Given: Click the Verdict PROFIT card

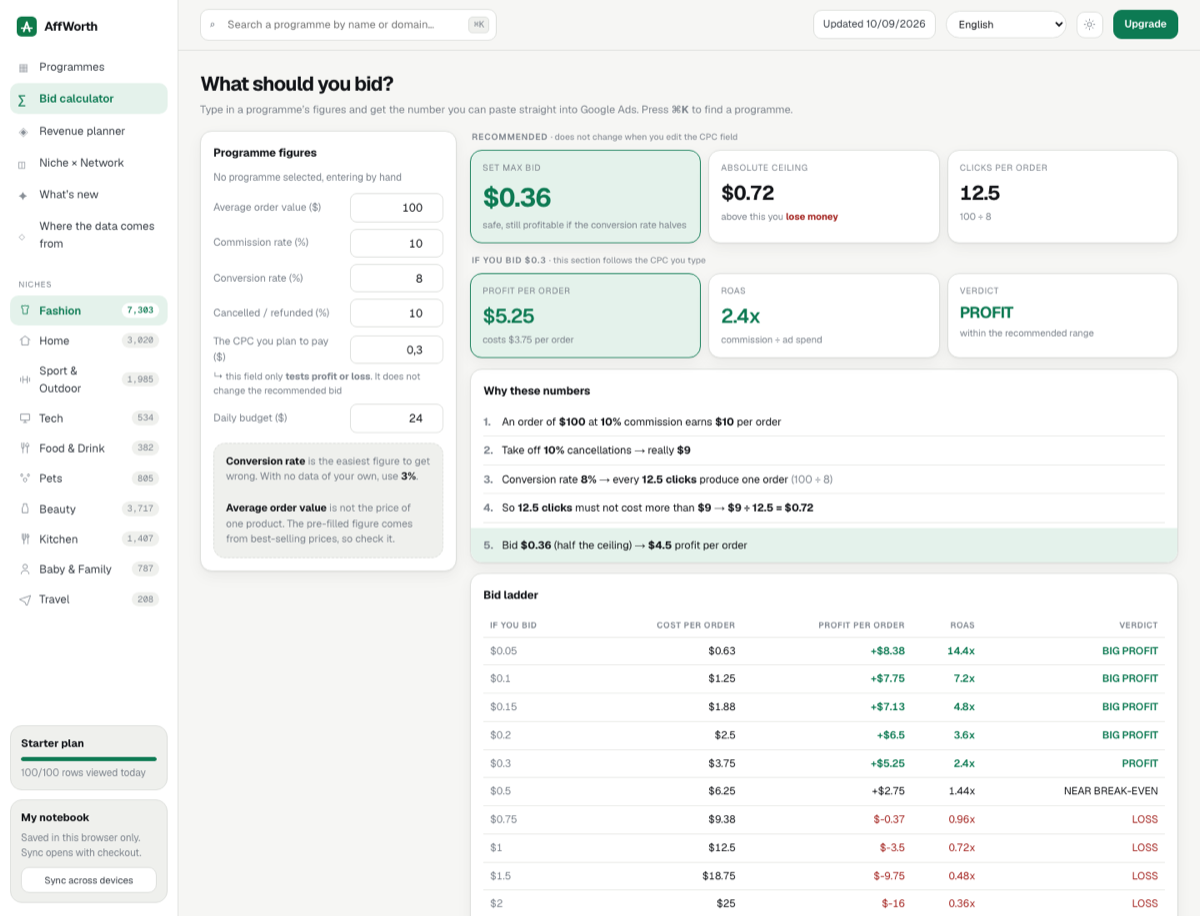Looking at the screenshot, I should click(1062, 316).
